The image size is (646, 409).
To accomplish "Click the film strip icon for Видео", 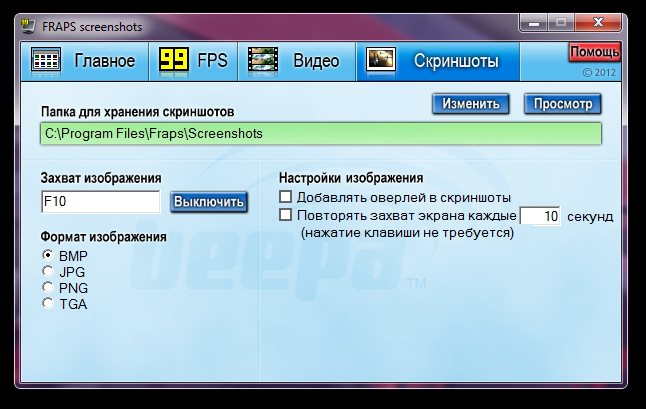I will click(x=262, y=61).
